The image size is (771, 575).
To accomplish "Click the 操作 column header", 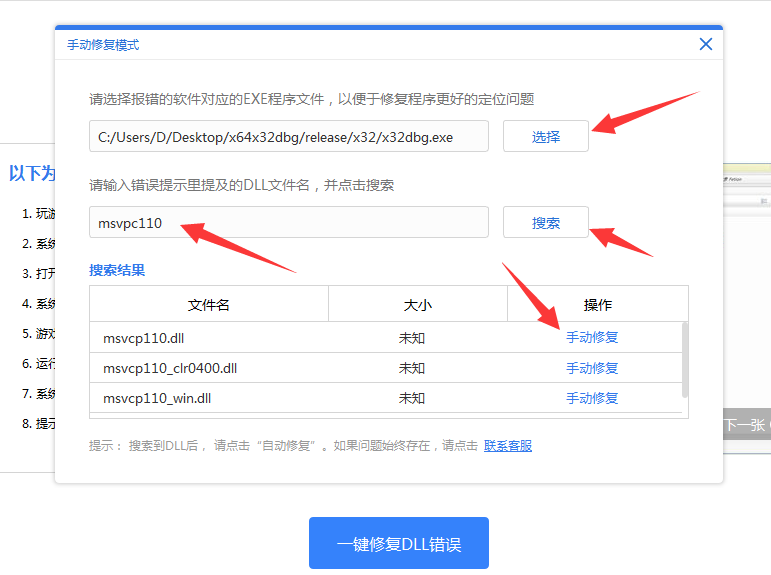I will 597,305.
